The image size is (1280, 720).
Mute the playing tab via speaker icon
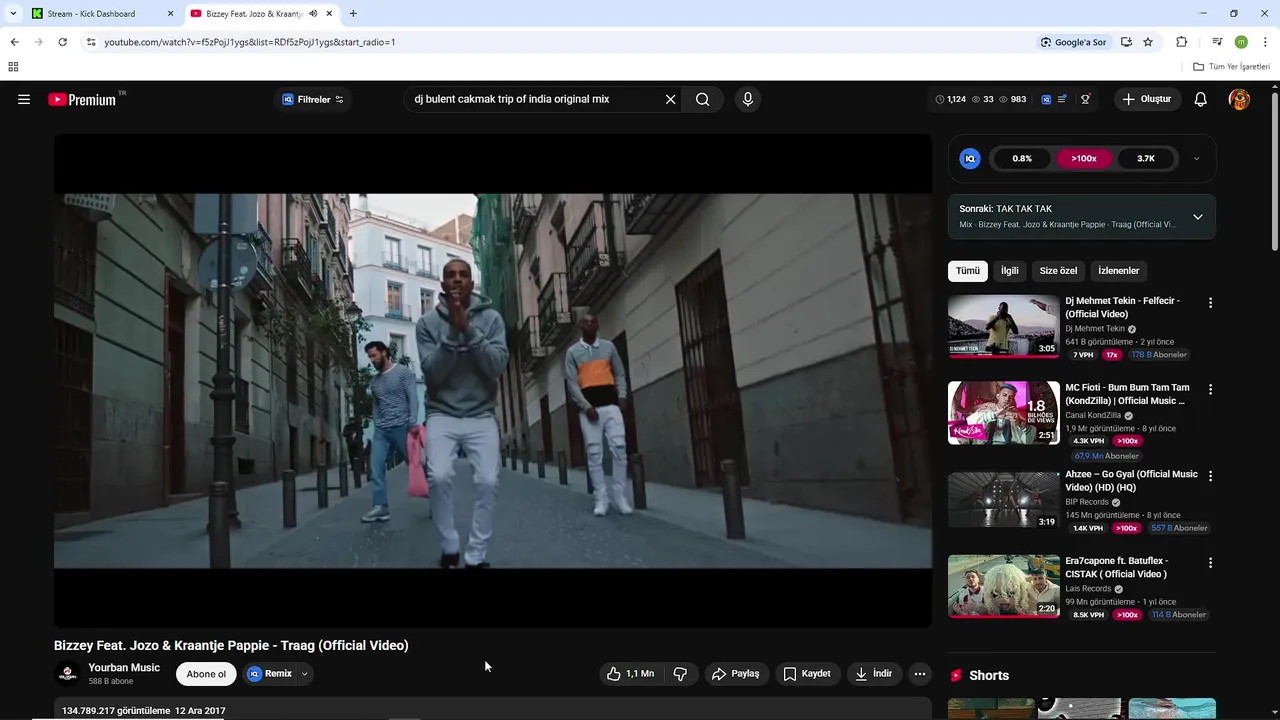314,14
